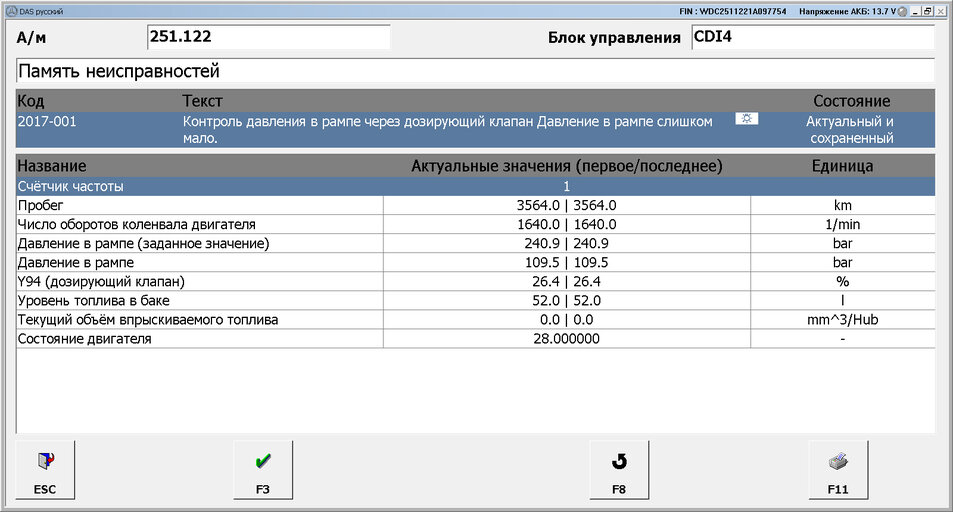
Task: Click the value 240.9 | 240.9
Action: [566, 243]
